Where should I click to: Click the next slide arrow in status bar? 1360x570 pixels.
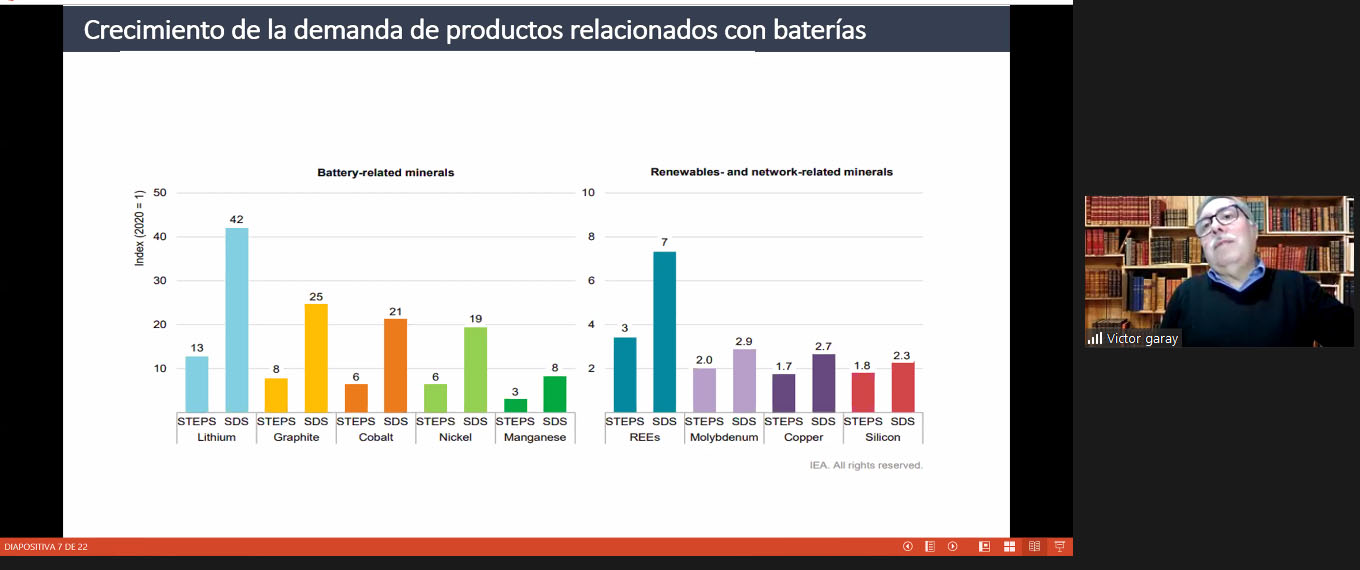click(953, 547)
